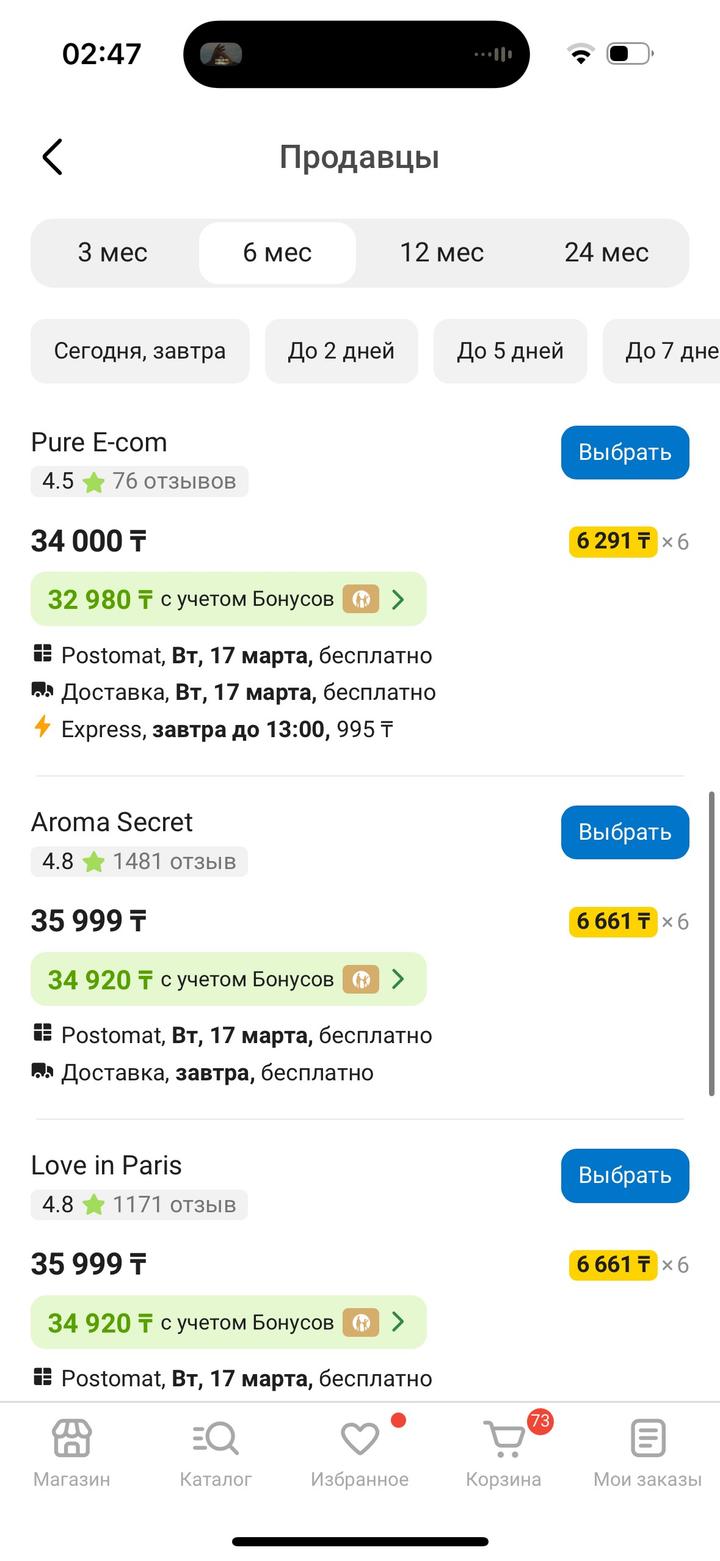720x1561 pixels.
Task: Select the 3 мес installment period
Action: (x=113, y=253)
